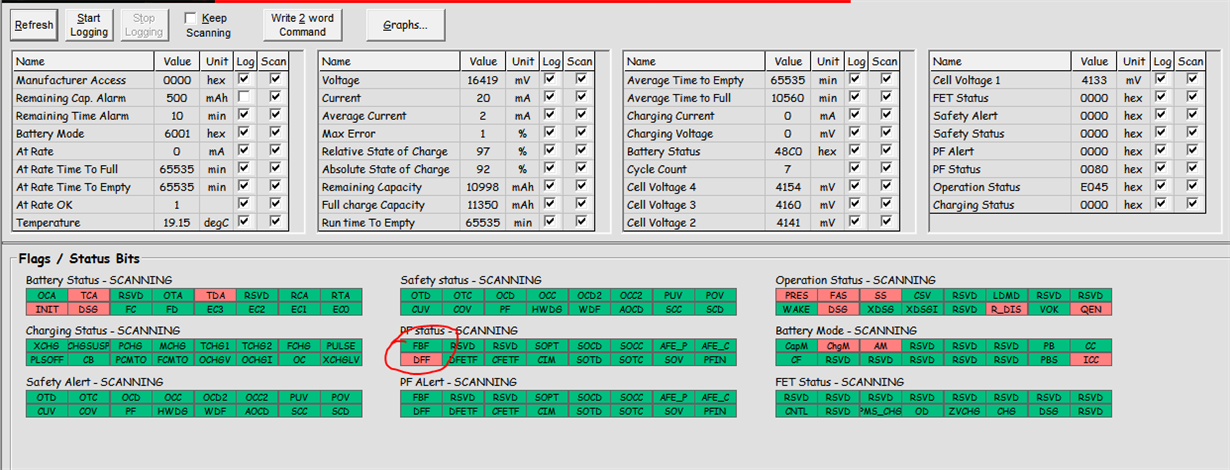The width and height of the screenshot is (1230, 470).
Task: Click the VOK flag in Operation Status bits
Action: click(x=1048, y=308)
